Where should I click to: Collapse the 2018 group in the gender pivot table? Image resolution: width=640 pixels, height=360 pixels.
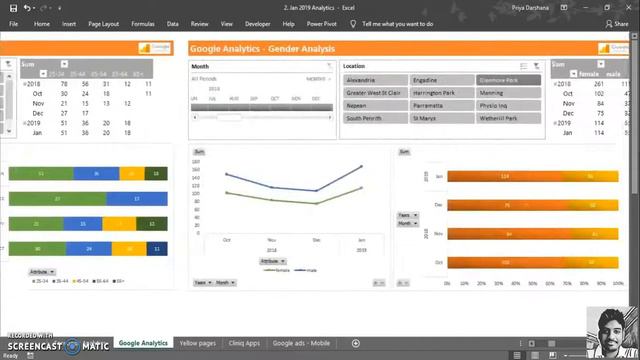click(555, 84)
